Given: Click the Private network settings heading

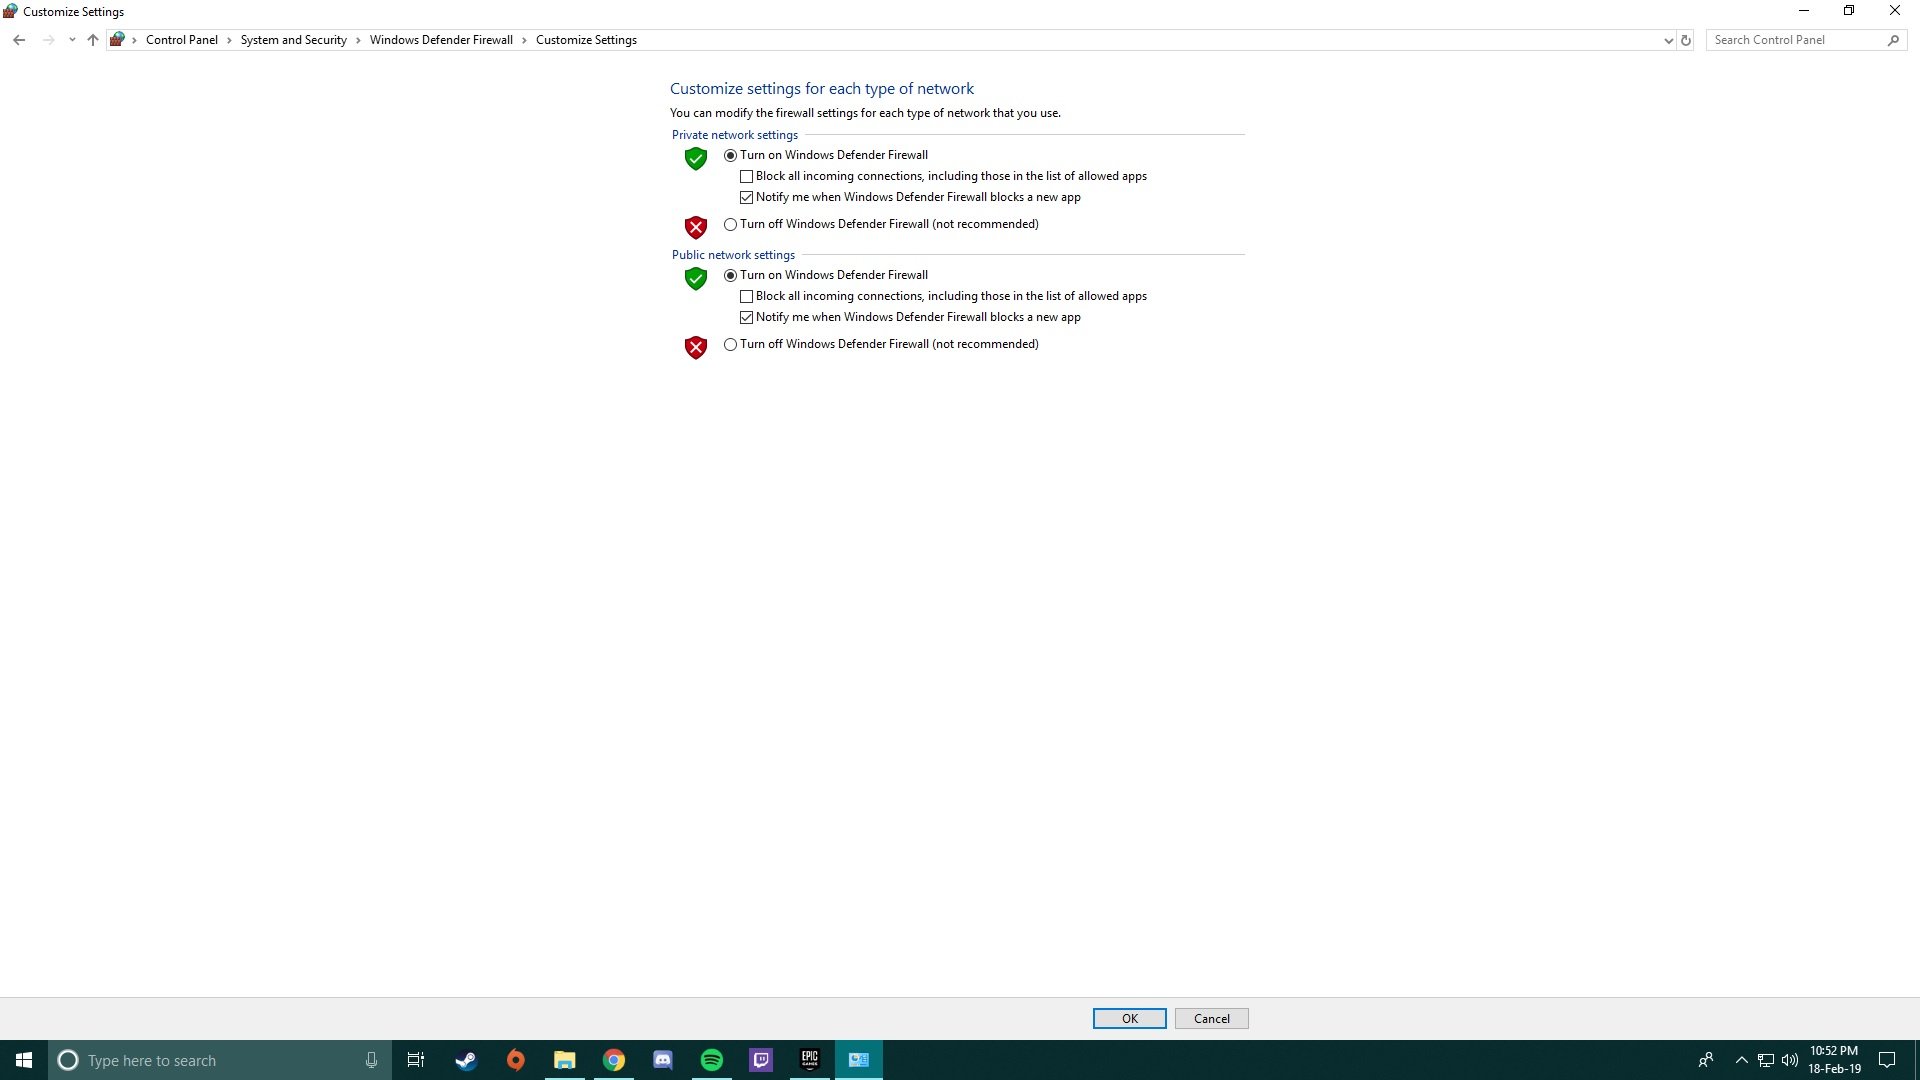Looking at the screenshot, I should click(735, 135).
